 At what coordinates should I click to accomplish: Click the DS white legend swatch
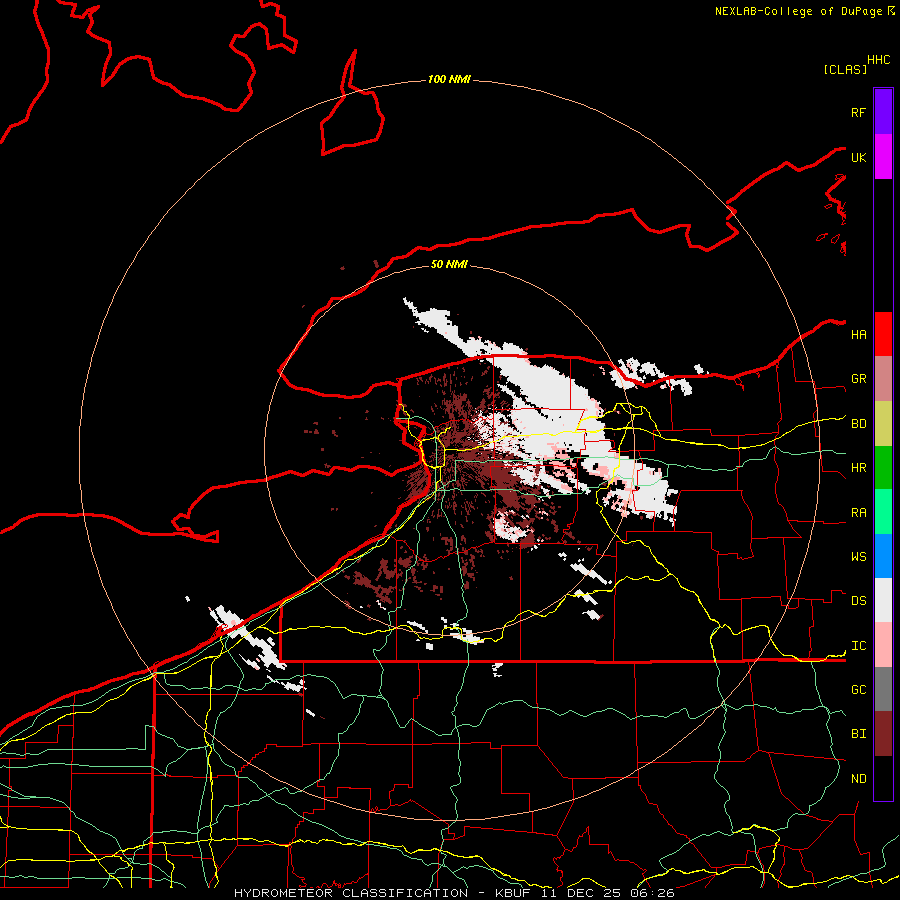[x=883, y=600]
